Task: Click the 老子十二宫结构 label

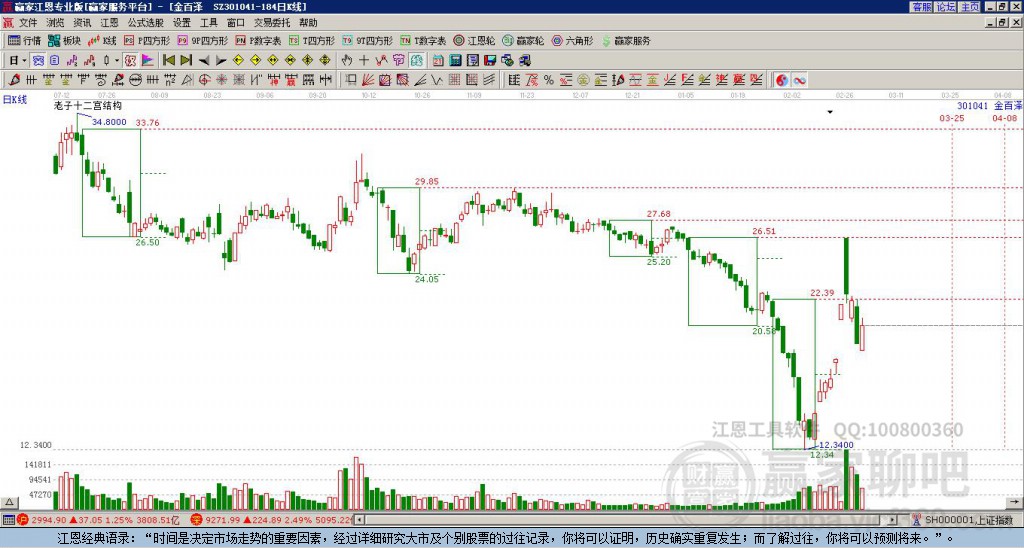Action: click(x=88, y=105)
